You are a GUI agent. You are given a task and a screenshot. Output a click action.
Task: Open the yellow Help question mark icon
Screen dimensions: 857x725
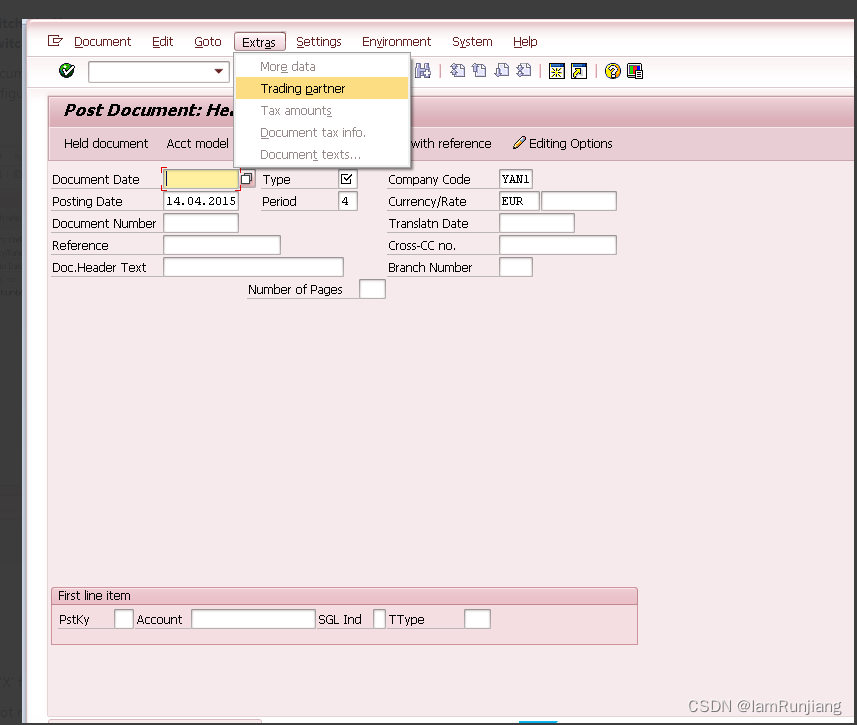coord(613,71)
